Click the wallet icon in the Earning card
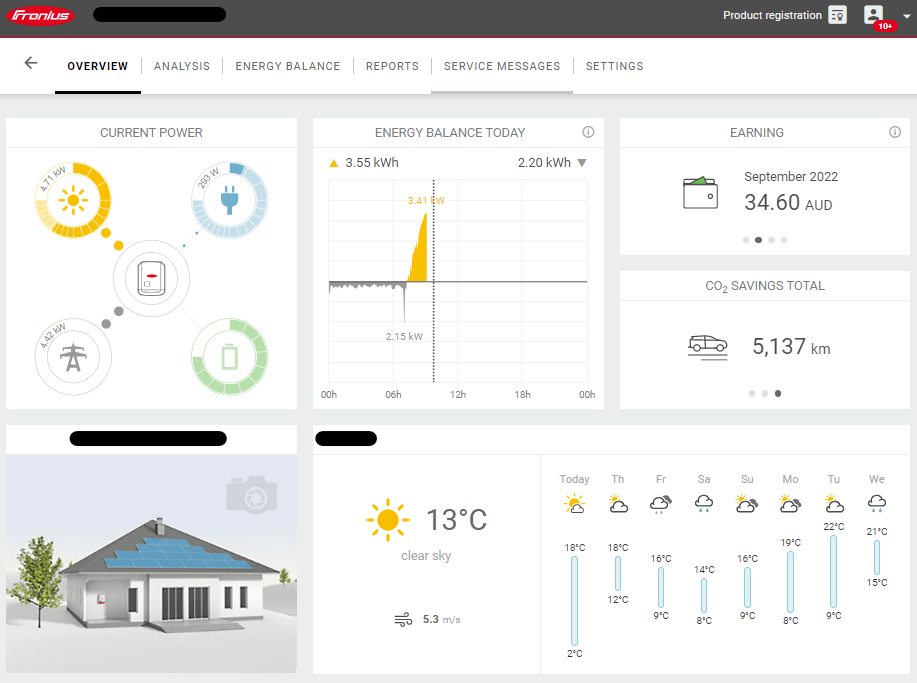917x683 pixels. pyautogui.click(x=700, y=192)
